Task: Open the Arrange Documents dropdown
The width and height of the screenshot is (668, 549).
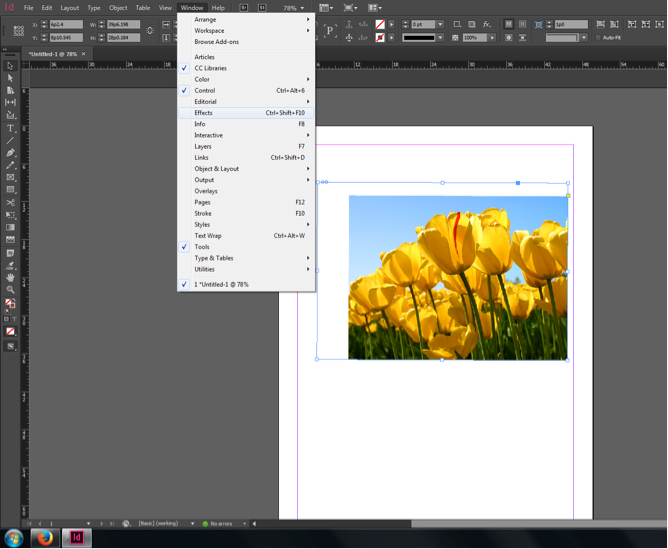Action: click(x=375, y=8)
